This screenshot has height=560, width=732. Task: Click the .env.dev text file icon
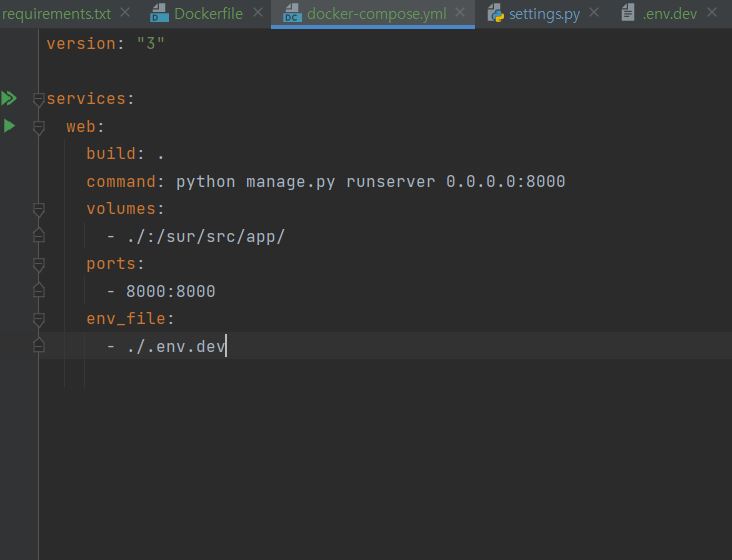628,13
